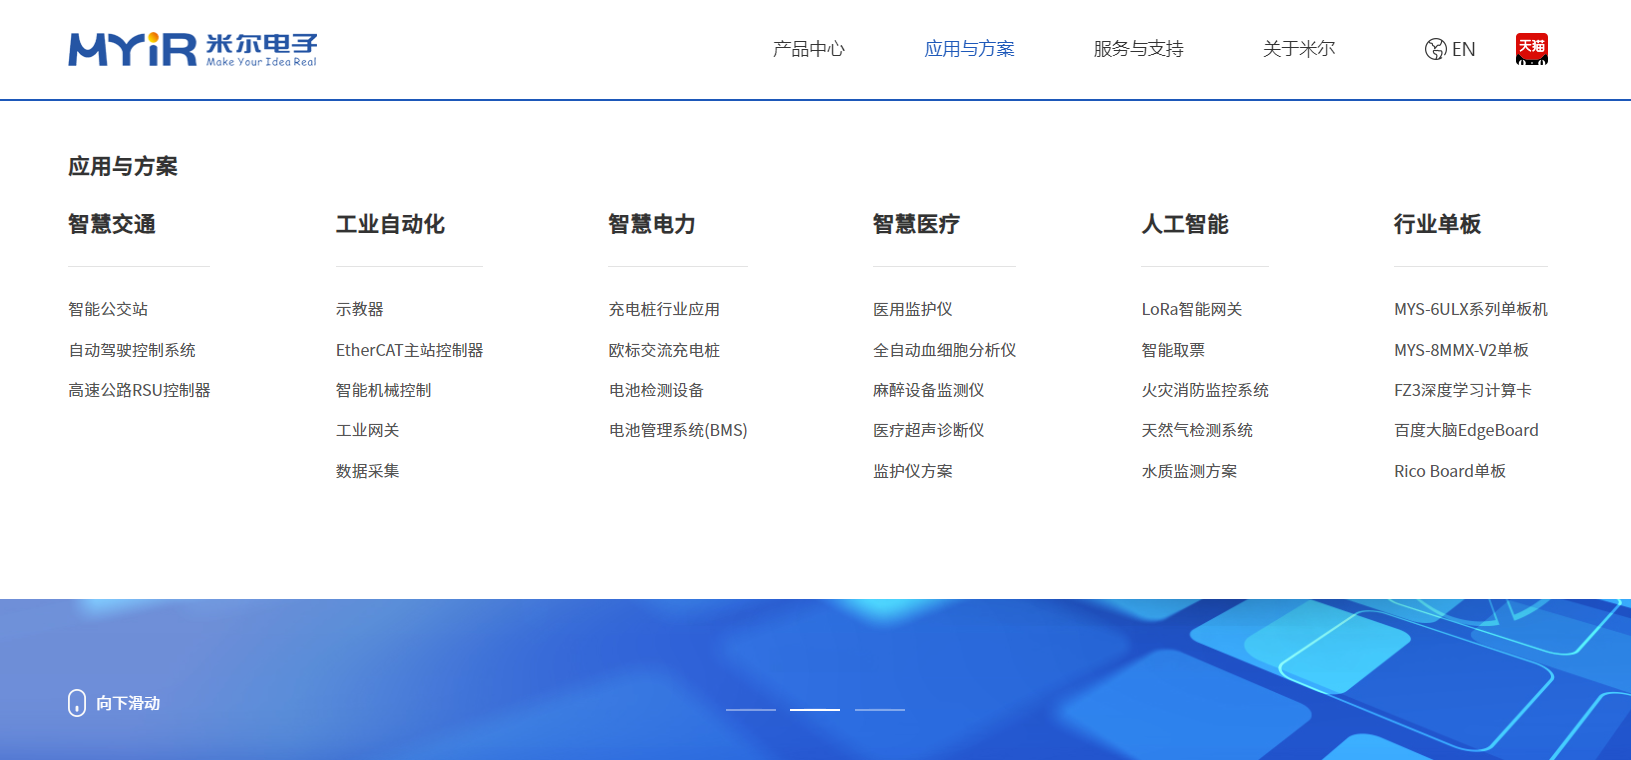The height and width of the screenshot is (760, 1631).
Task: Click the MYiR company logo
Action: (192, 49)
